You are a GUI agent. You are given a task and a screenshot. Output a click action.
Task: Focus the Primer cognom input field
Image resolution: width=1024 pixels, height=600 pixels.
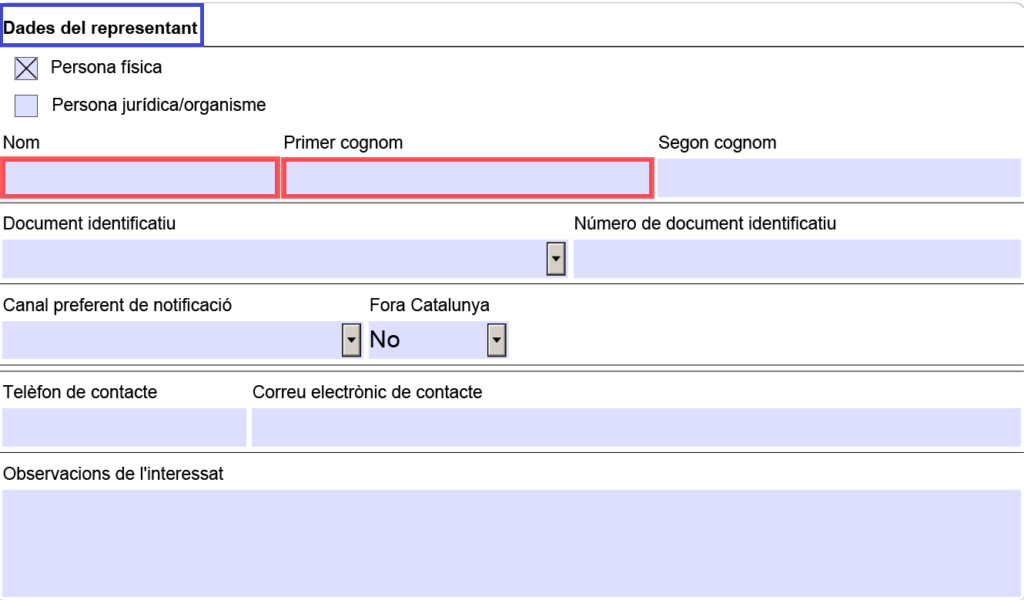coord(467,178)
